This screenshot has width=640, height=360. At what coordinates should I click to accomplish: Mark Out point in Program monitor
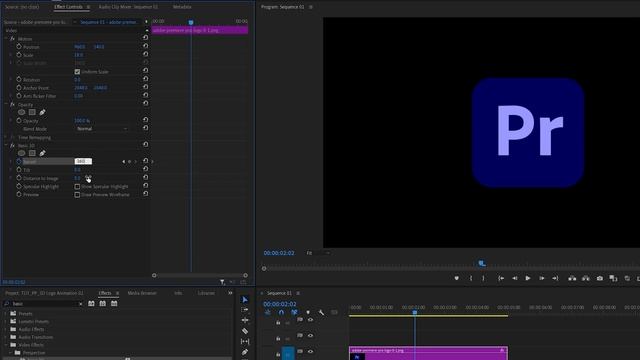tap(483, 278)
